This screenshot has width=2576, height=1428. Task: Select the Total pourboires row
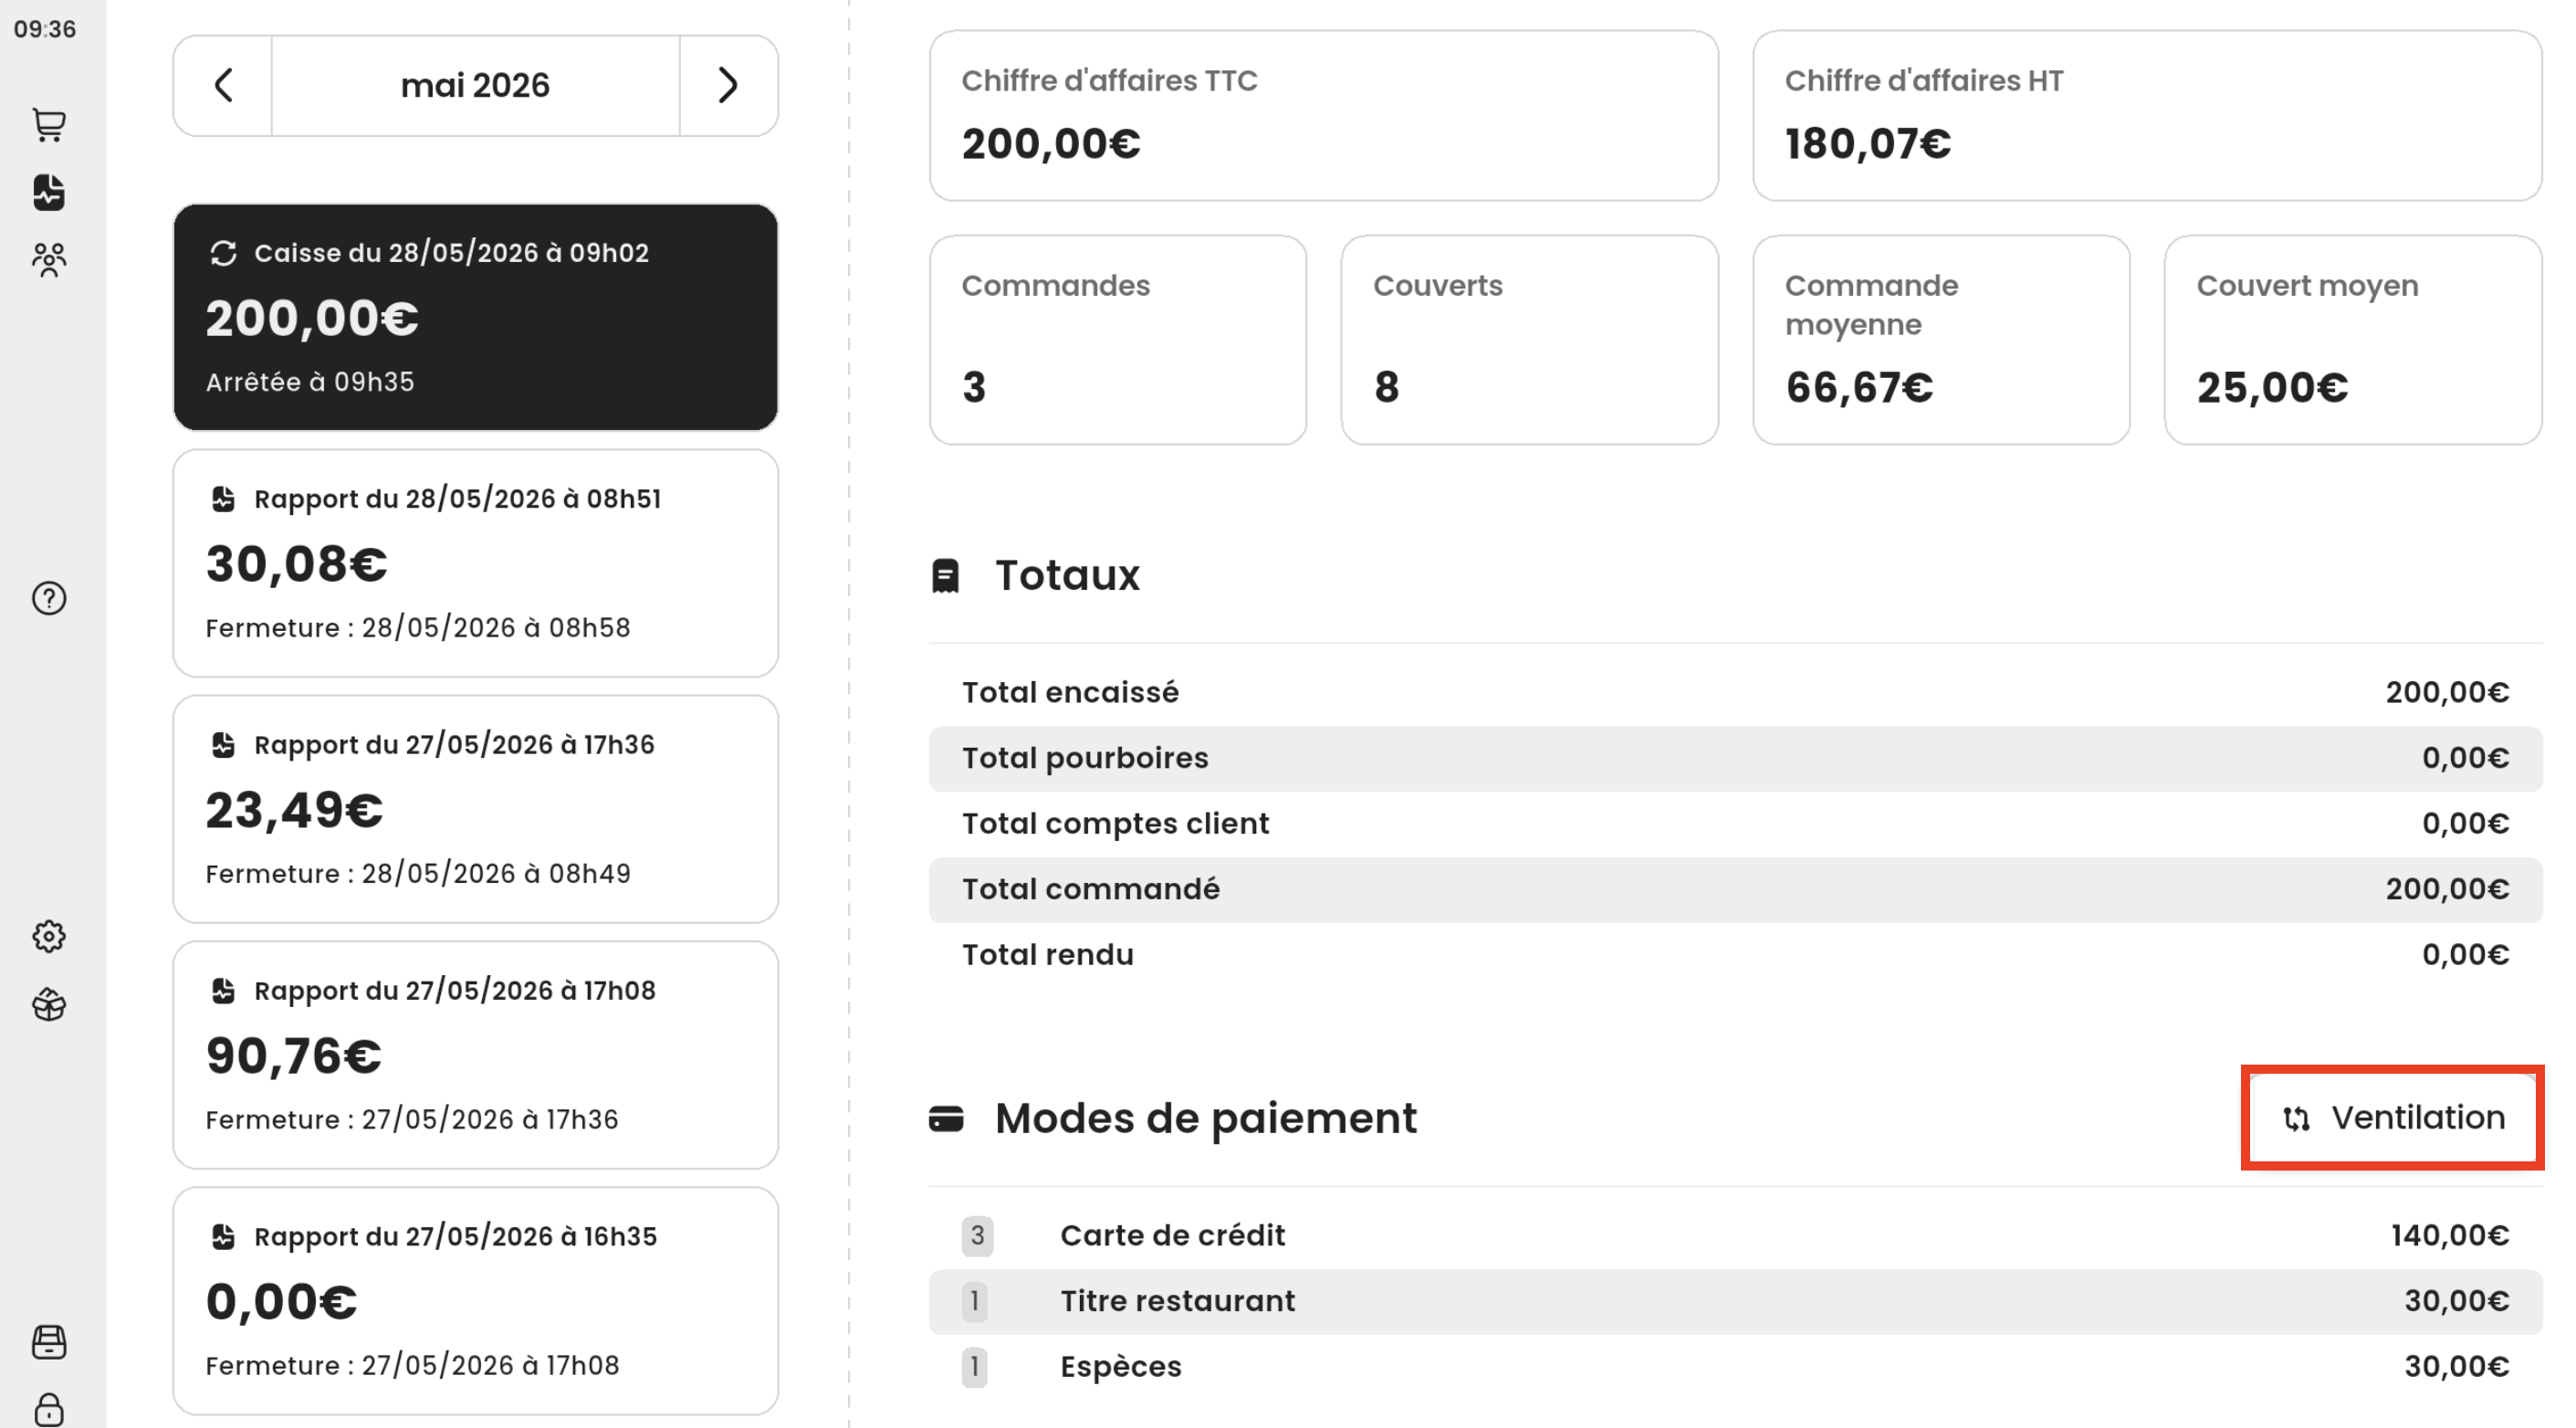(x=1735, y=758)
